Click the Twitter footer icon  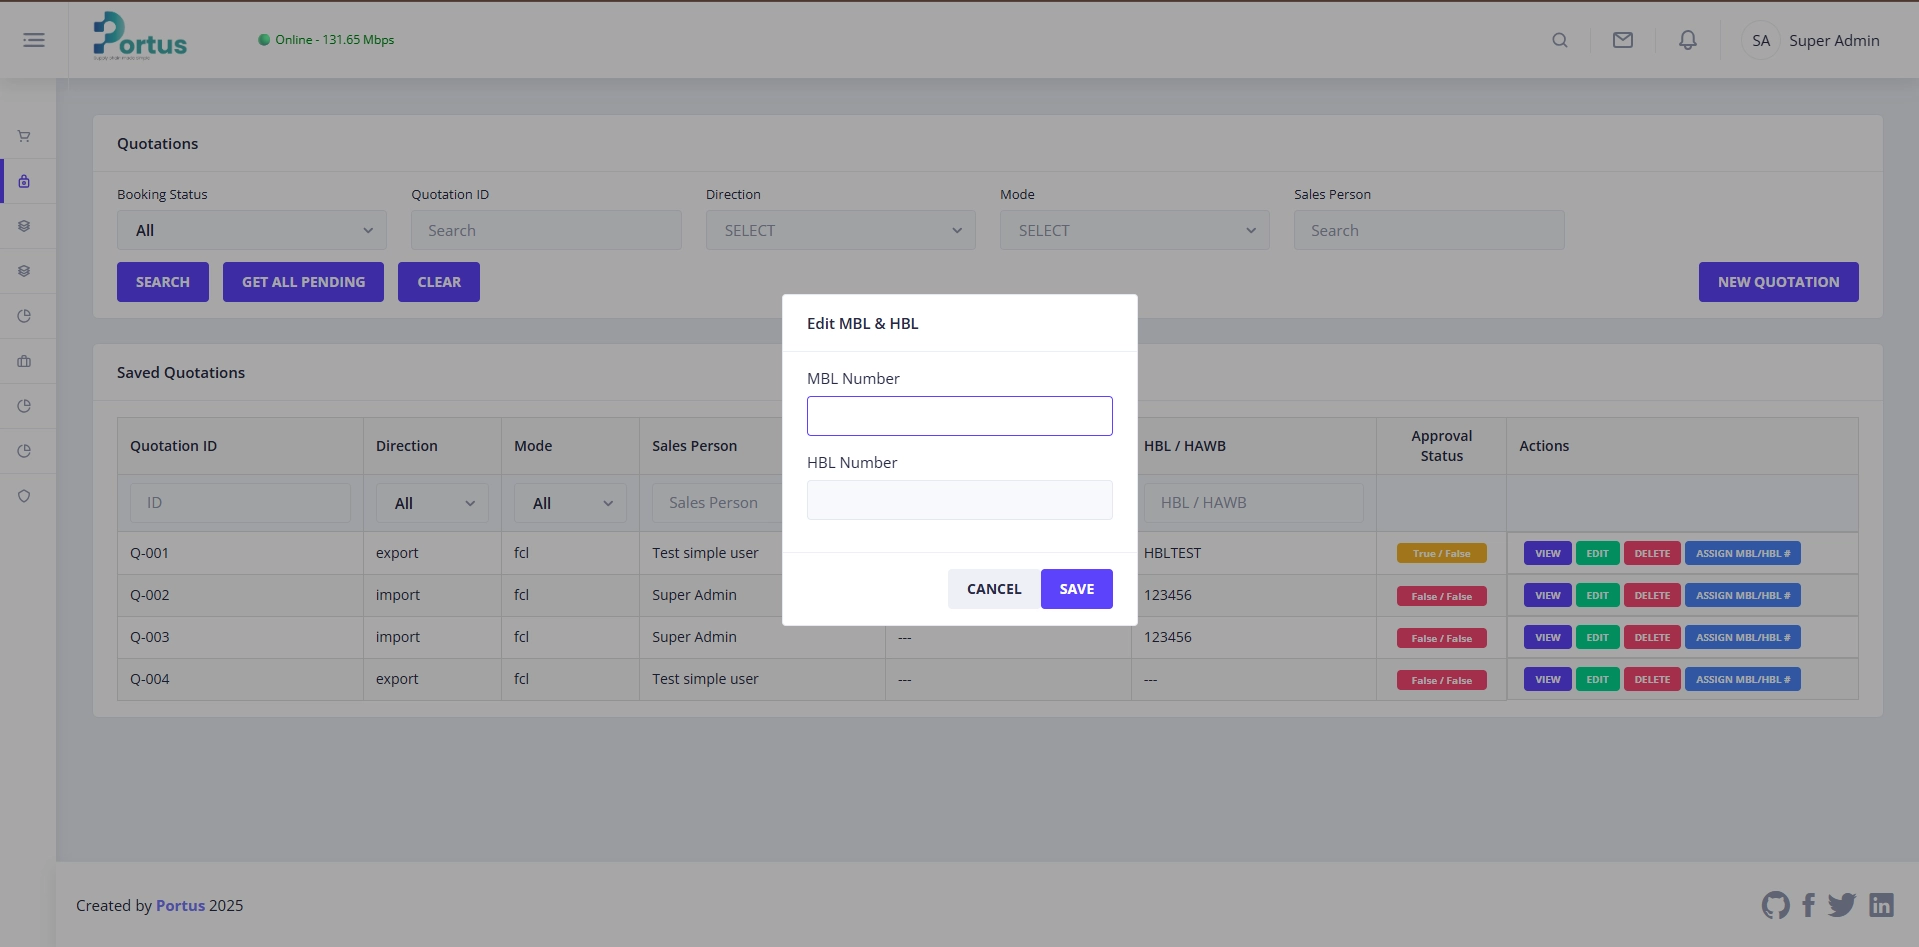(1841, 905)
